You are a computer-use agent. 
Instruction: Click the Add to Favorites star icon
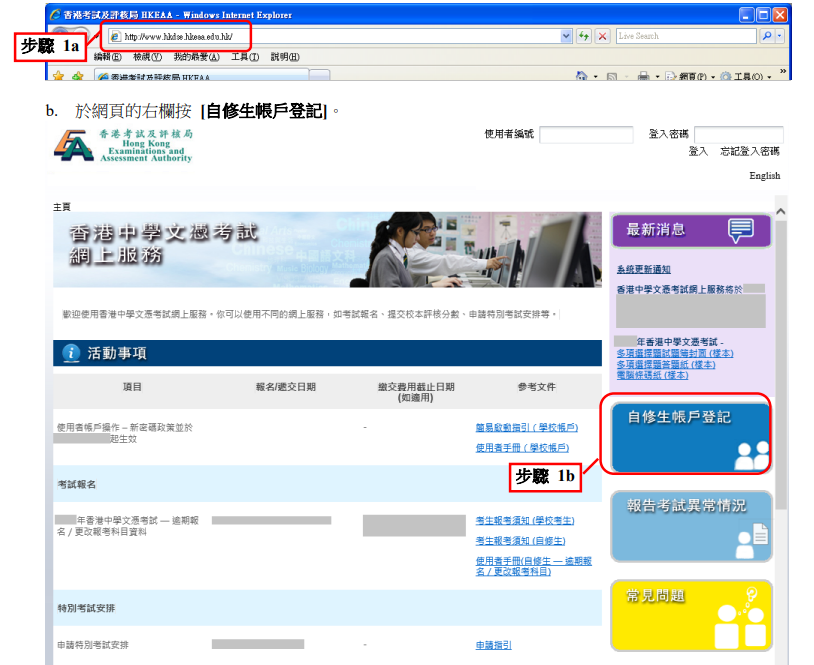(78, 76)
